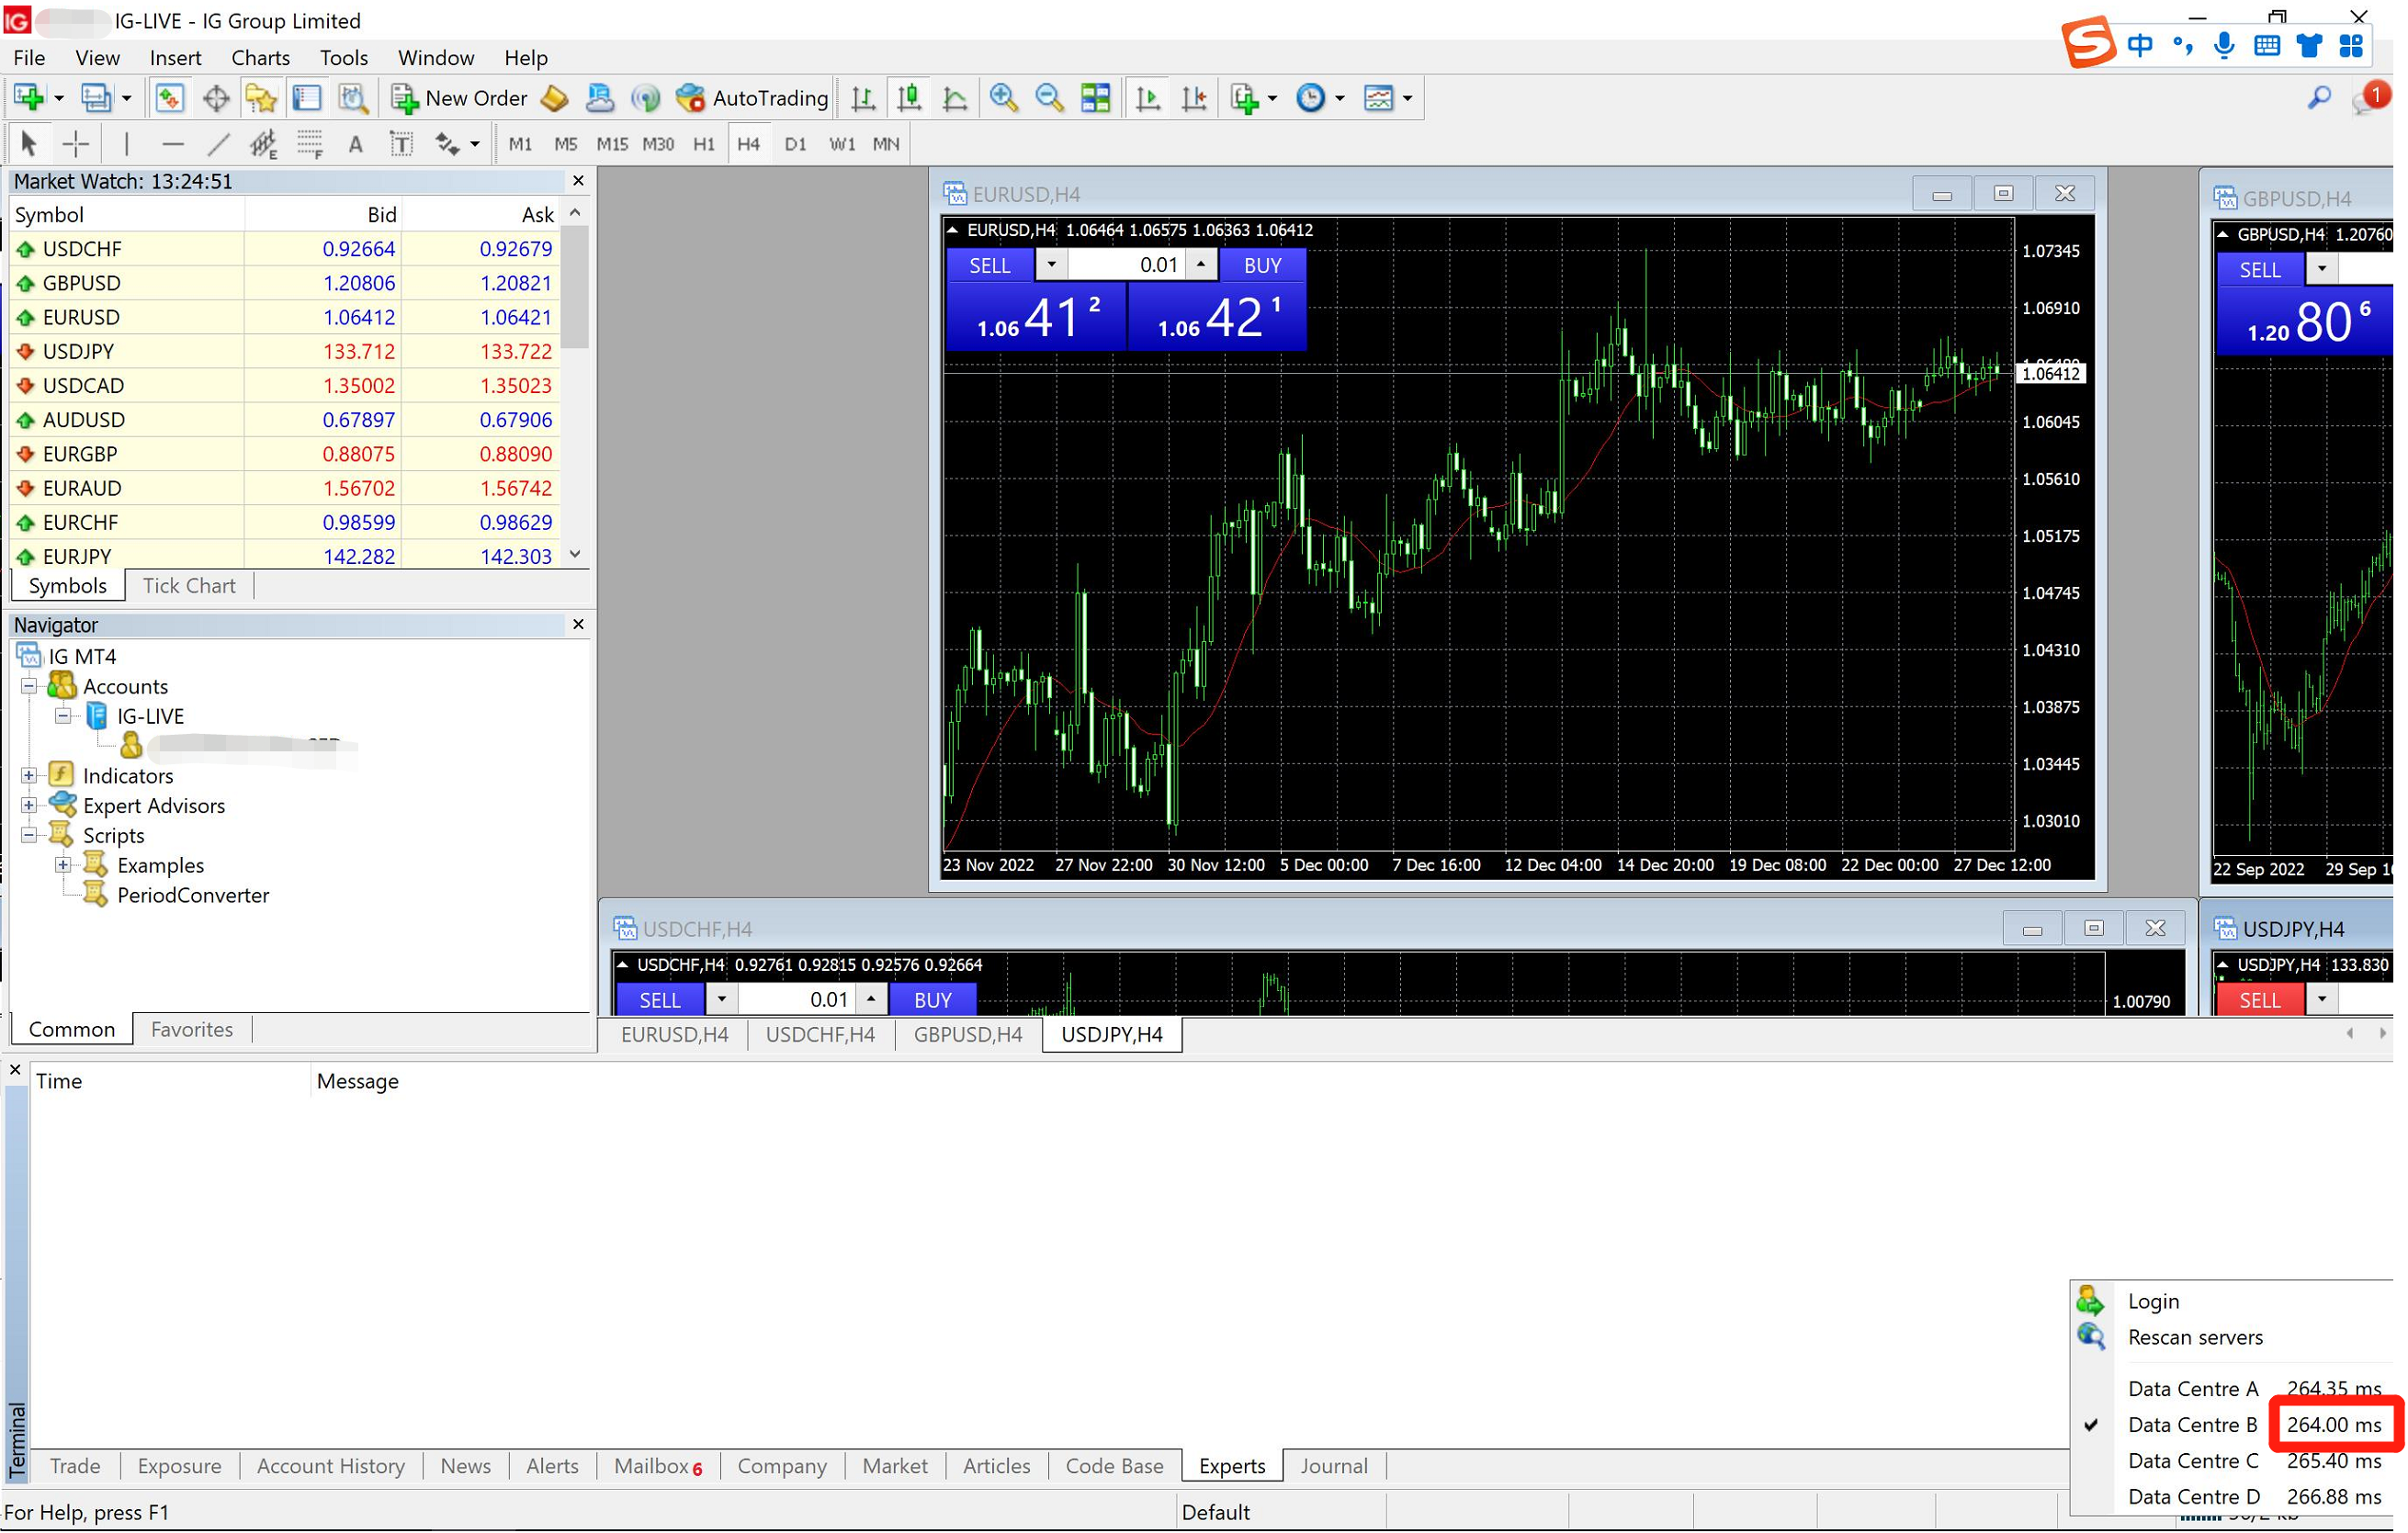The width and height of the screenshot is (2408, 1533).
Task: Click SELL on the EURUSD chart
Action: 990,266
